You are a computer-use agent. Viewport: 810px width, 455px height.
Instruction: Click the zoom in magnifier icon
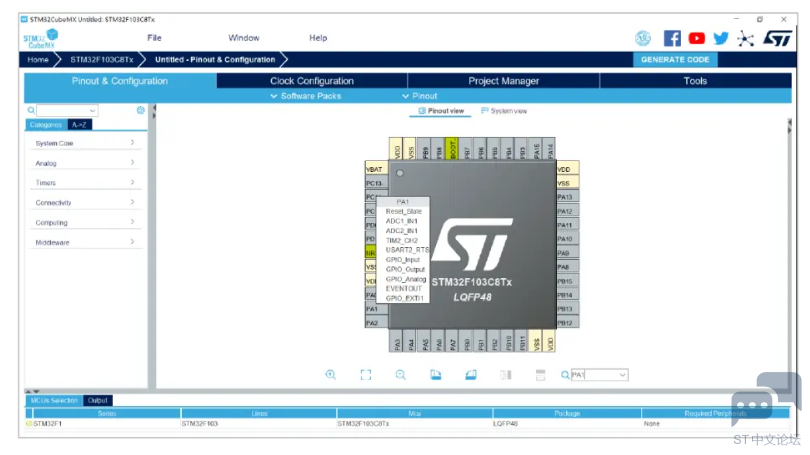click(331, 375)
